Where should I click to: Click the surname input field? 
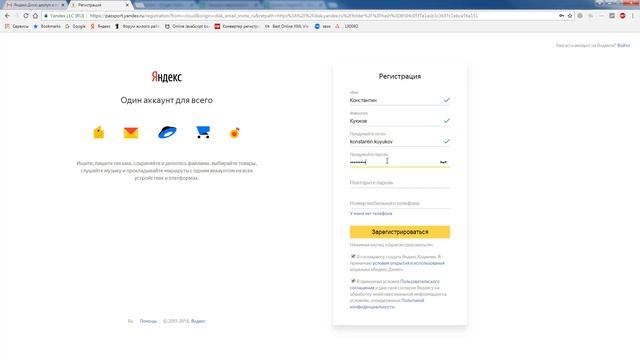pyautogui.click(x=400, y=121)
